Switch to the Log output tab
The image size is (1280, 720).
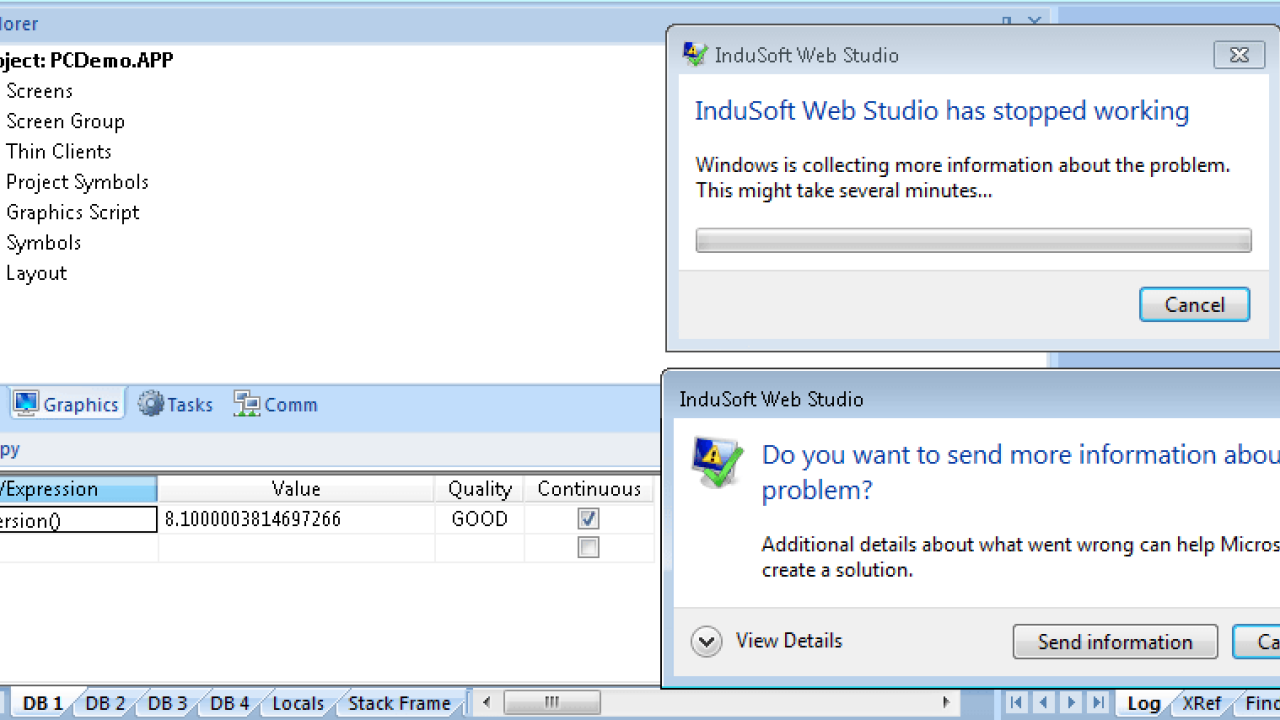point(1143,703)
